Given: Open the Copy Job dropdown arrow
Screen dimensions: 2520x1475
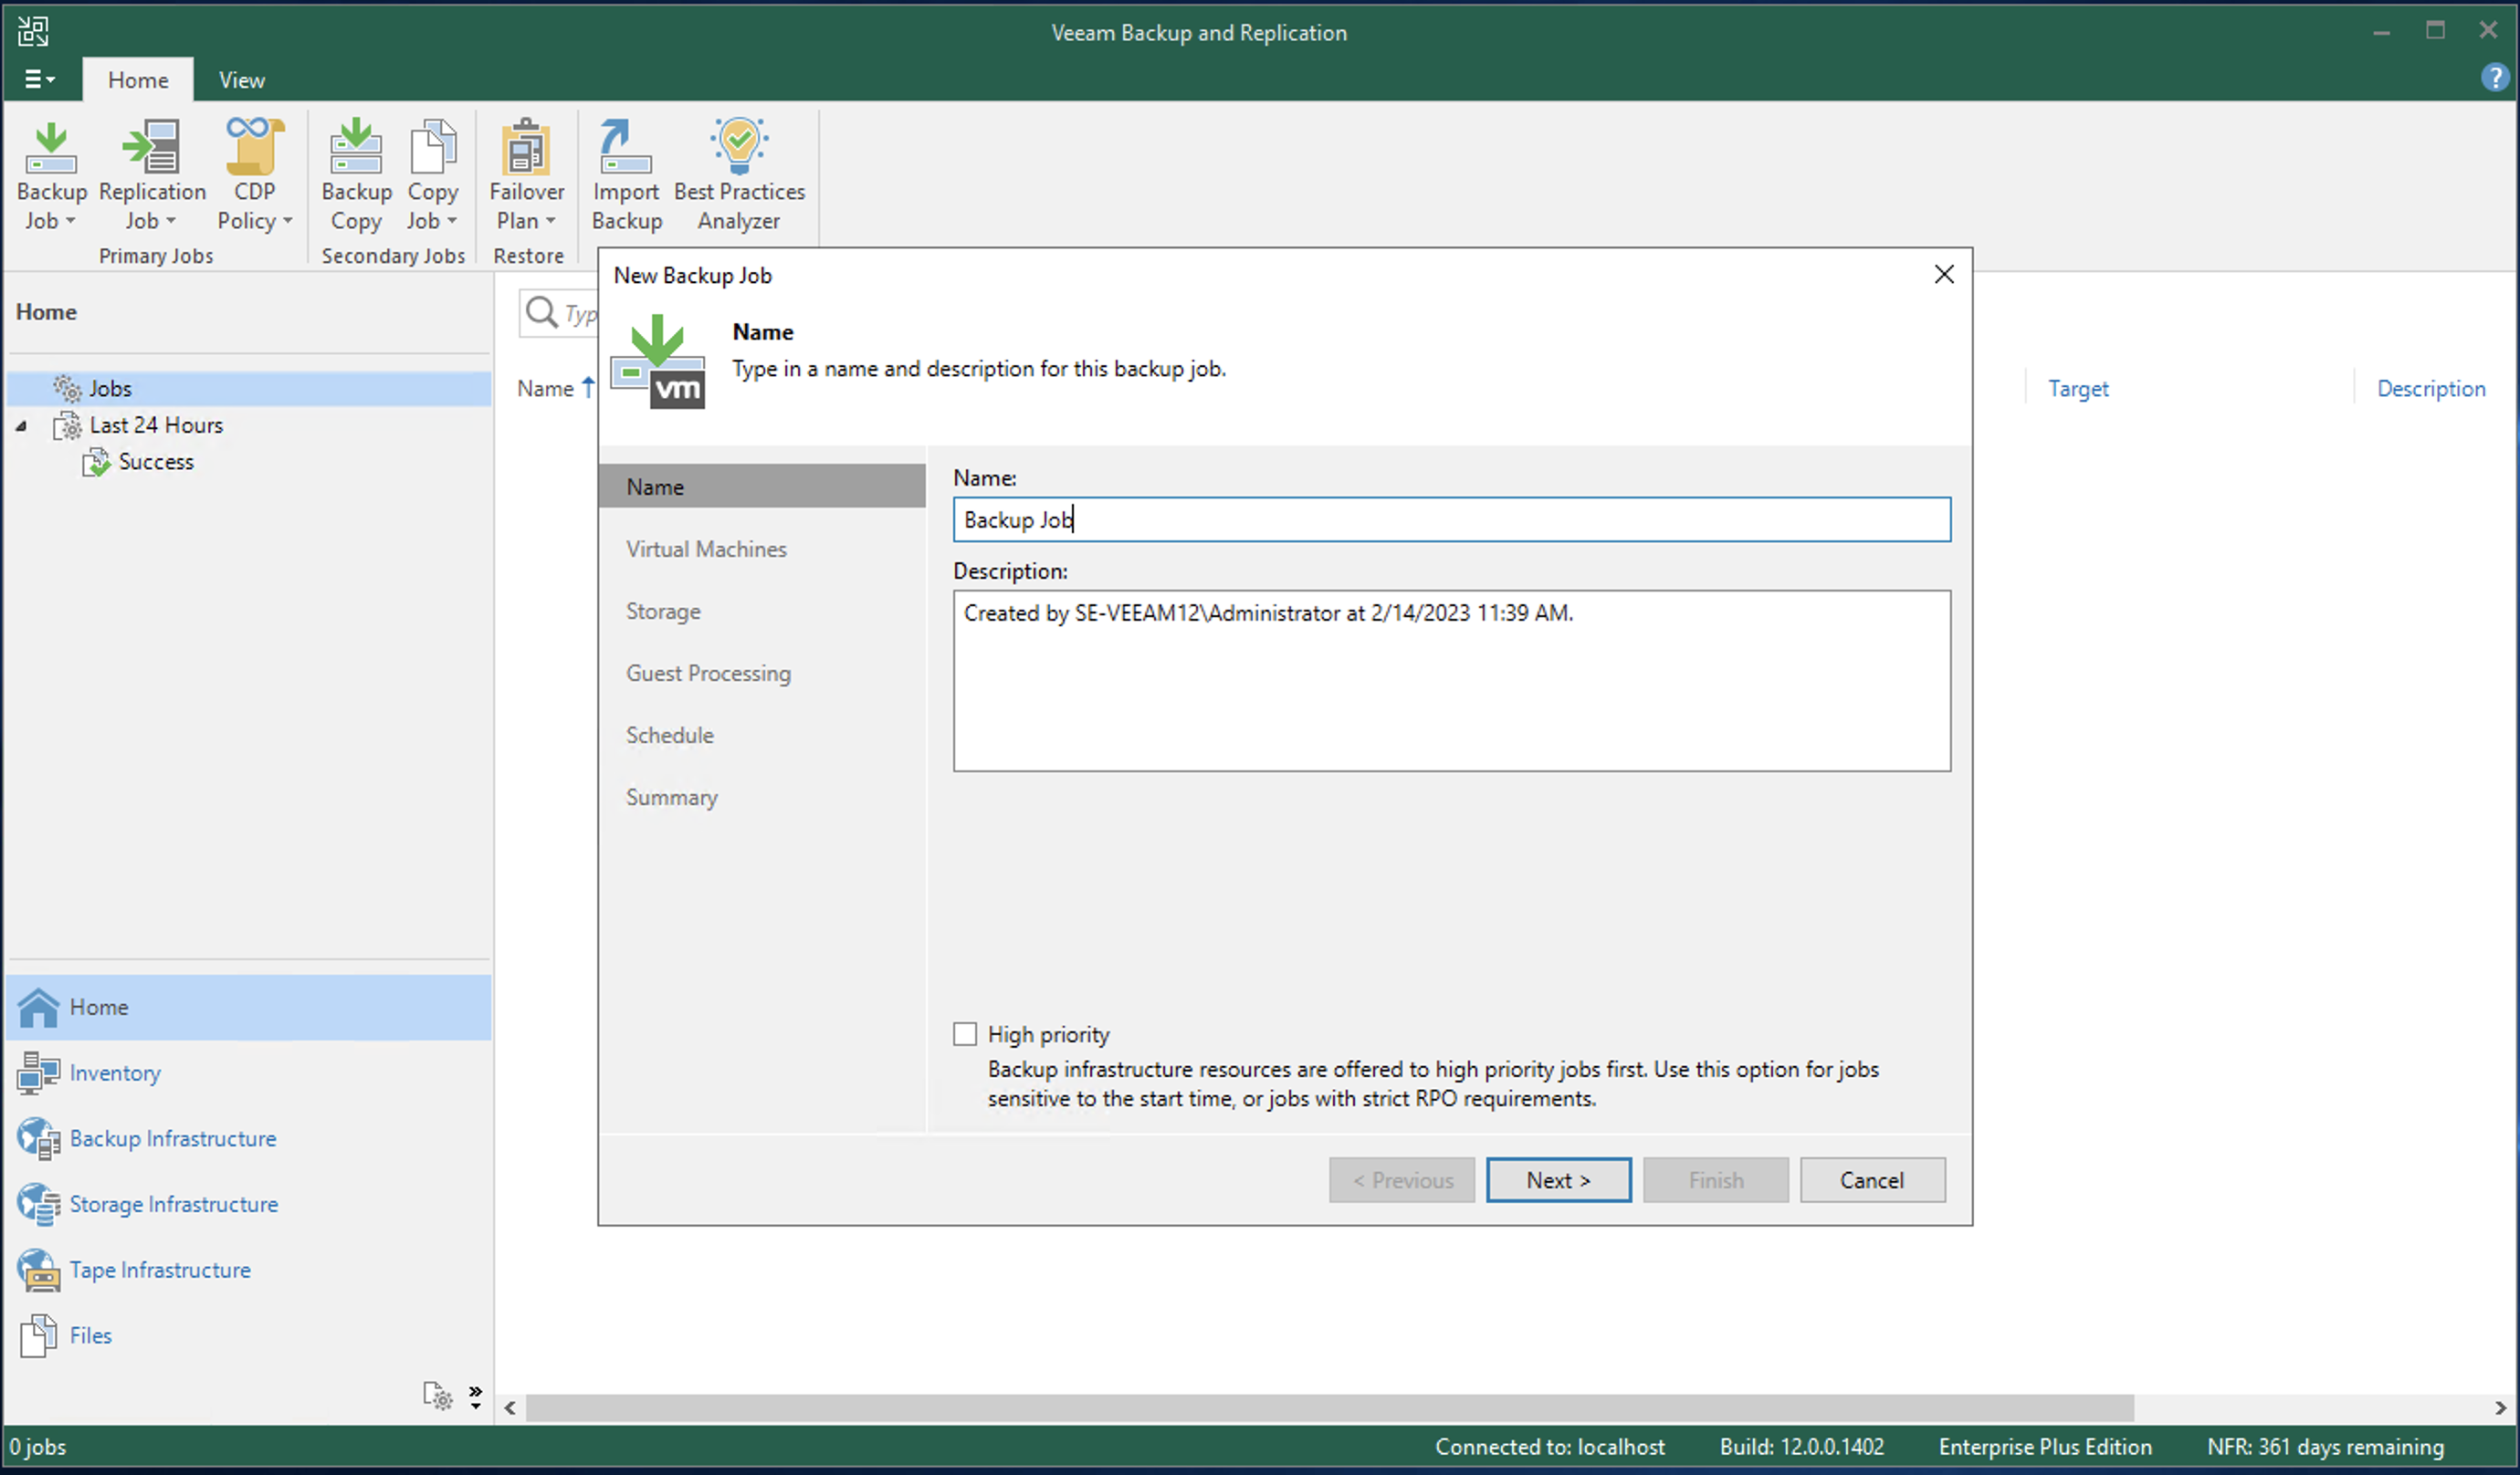Looking at the screenshot, I should pyautogui.click(x=452, y=222).
